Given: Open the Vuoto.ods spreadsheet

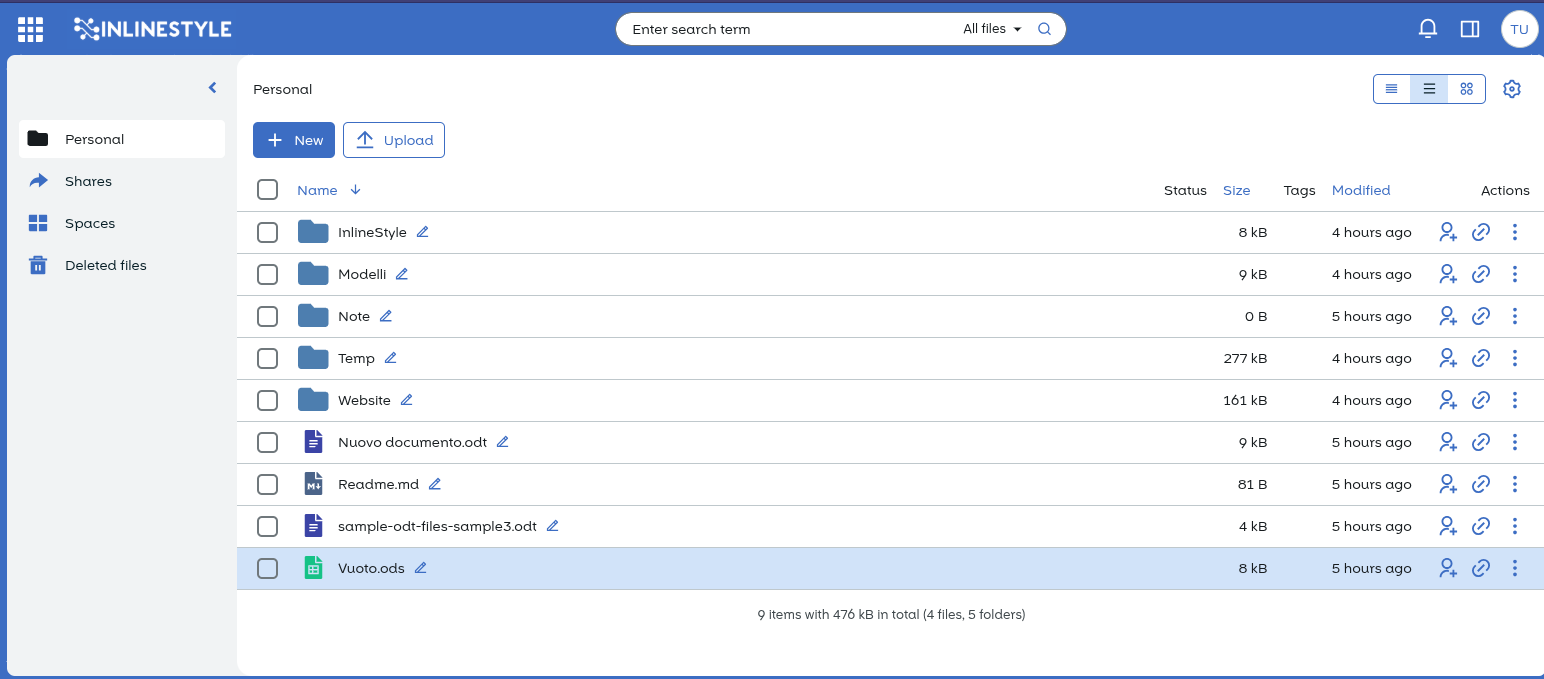Looking at the screenshot, I should (x=371, y=568).
